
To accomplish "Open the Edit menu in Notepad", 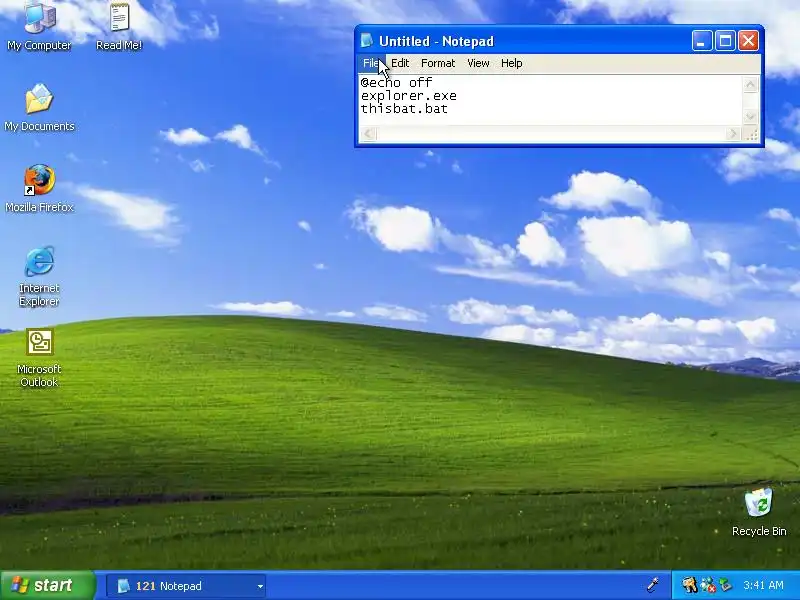I will (400, 63).
